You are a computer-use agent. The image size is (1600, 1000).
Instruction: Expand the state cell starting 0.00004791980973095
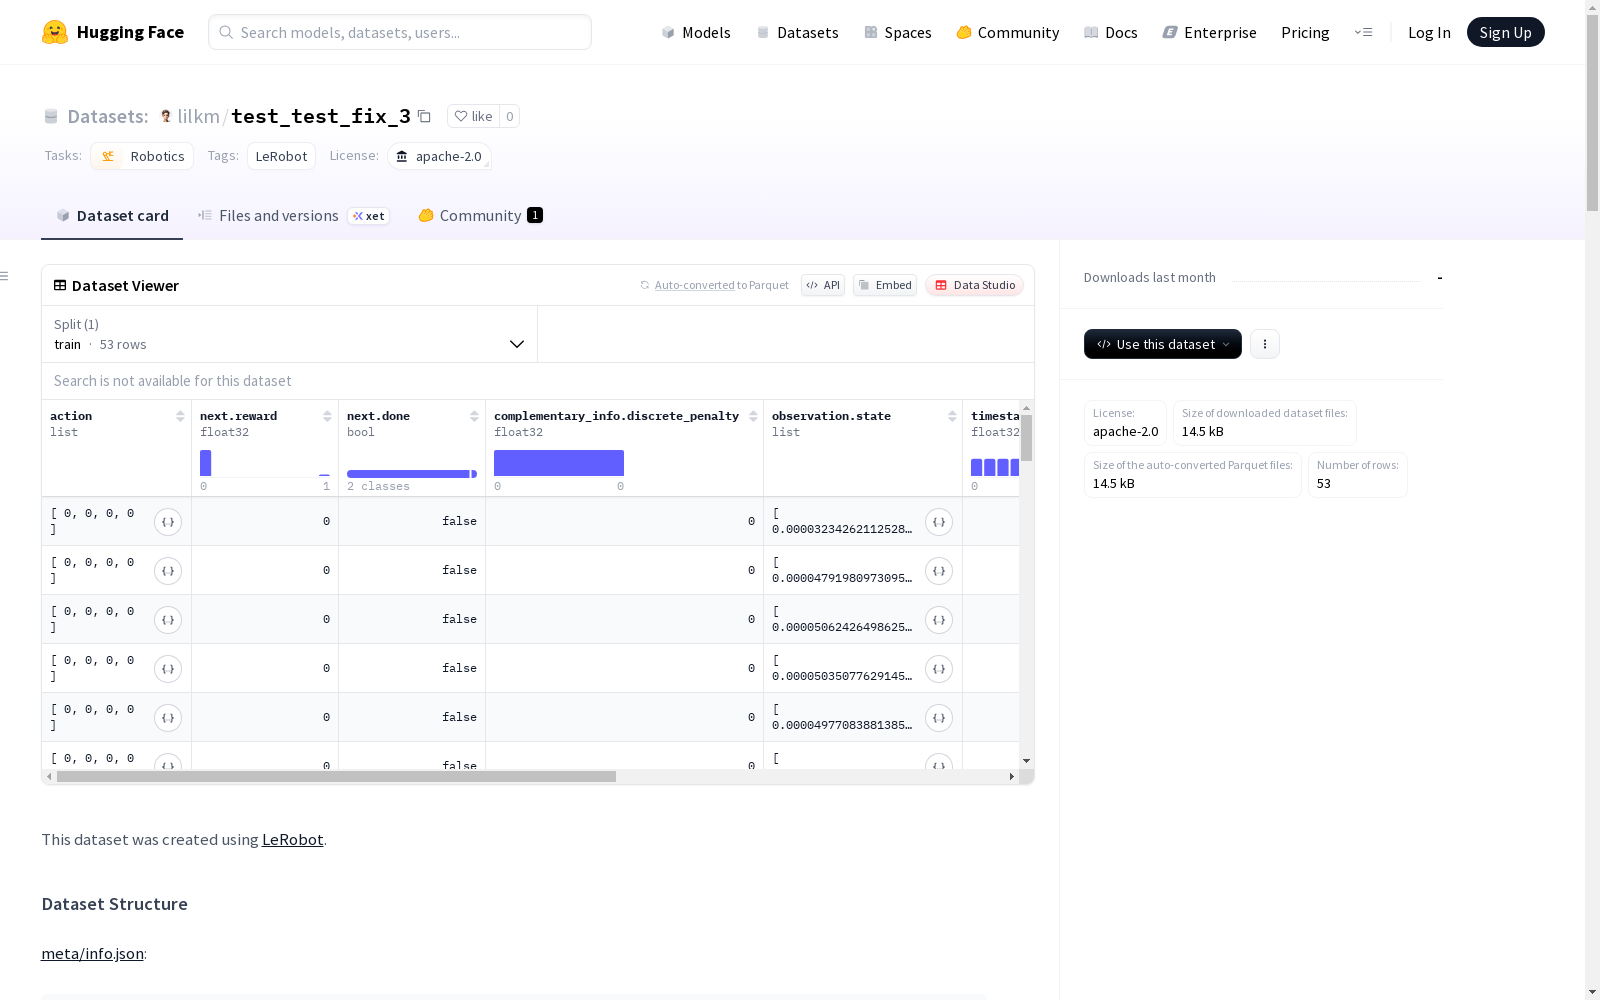[x=939, y=571]
